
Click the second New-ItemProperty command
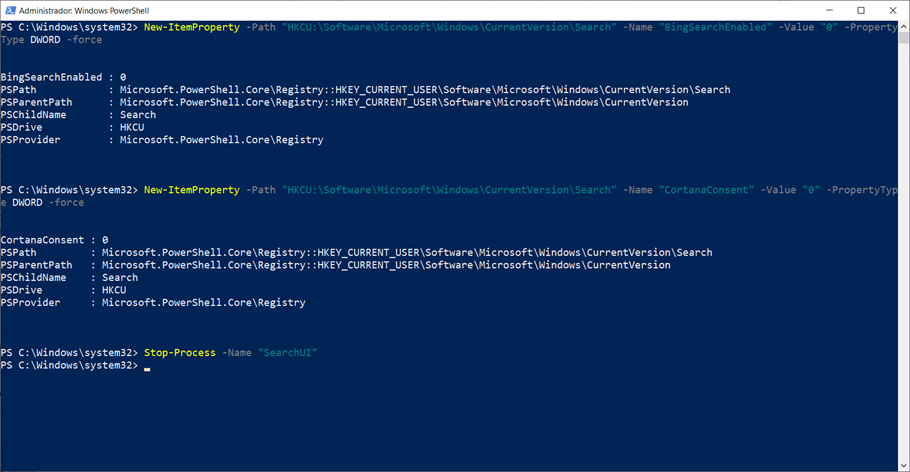pyautogui.click(x=192, y=190)
